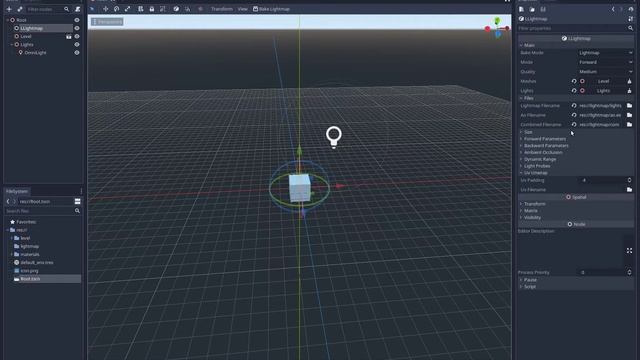Expand the Size section
The image size is (640, 360).
pyautogui.click(x=576, y=132)
